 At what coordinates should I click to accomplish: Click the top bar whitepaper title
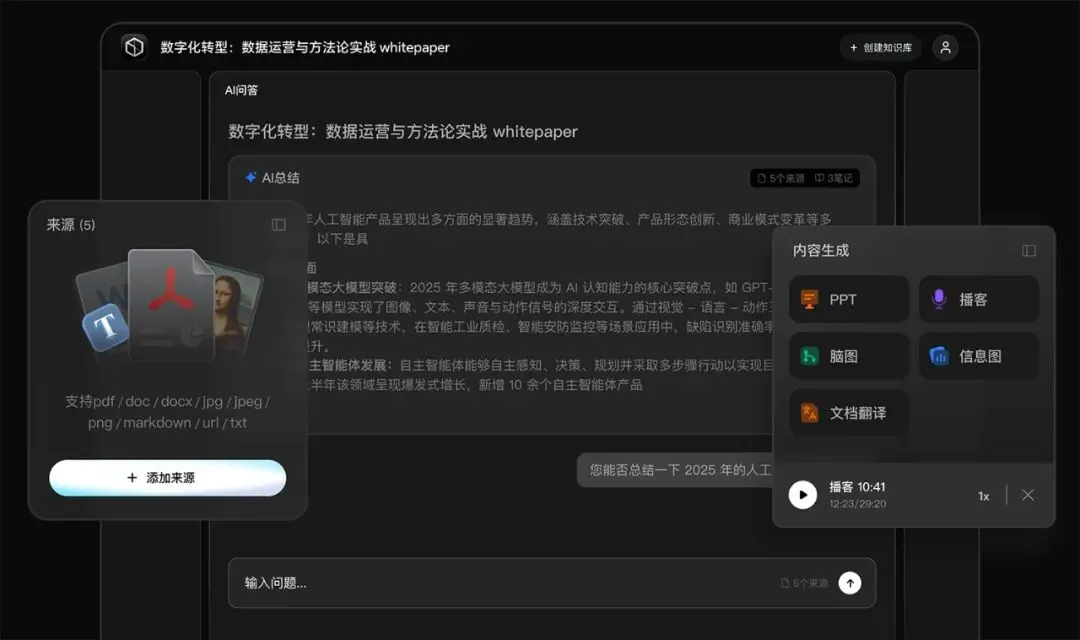(x=304, y=48)
